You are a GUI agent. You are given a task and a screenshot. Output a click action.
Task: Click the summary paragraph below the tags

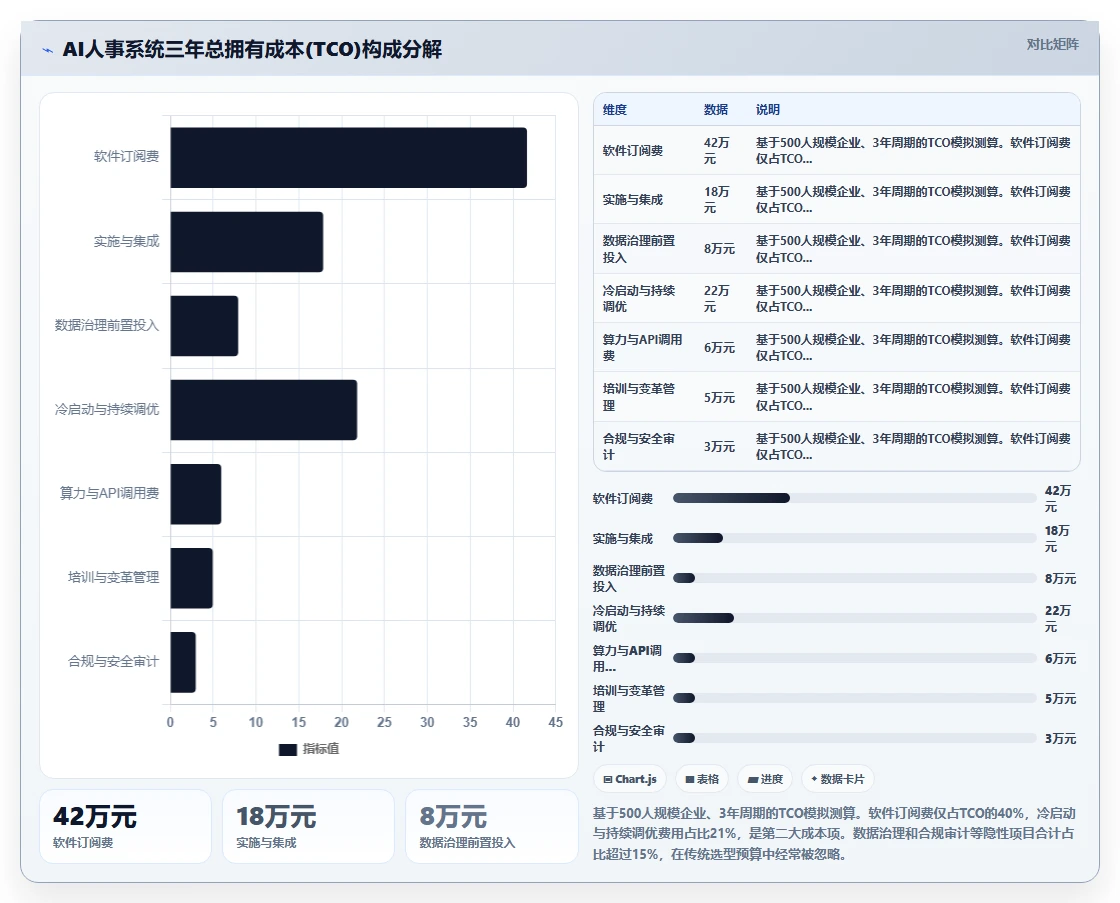(834, 834)
